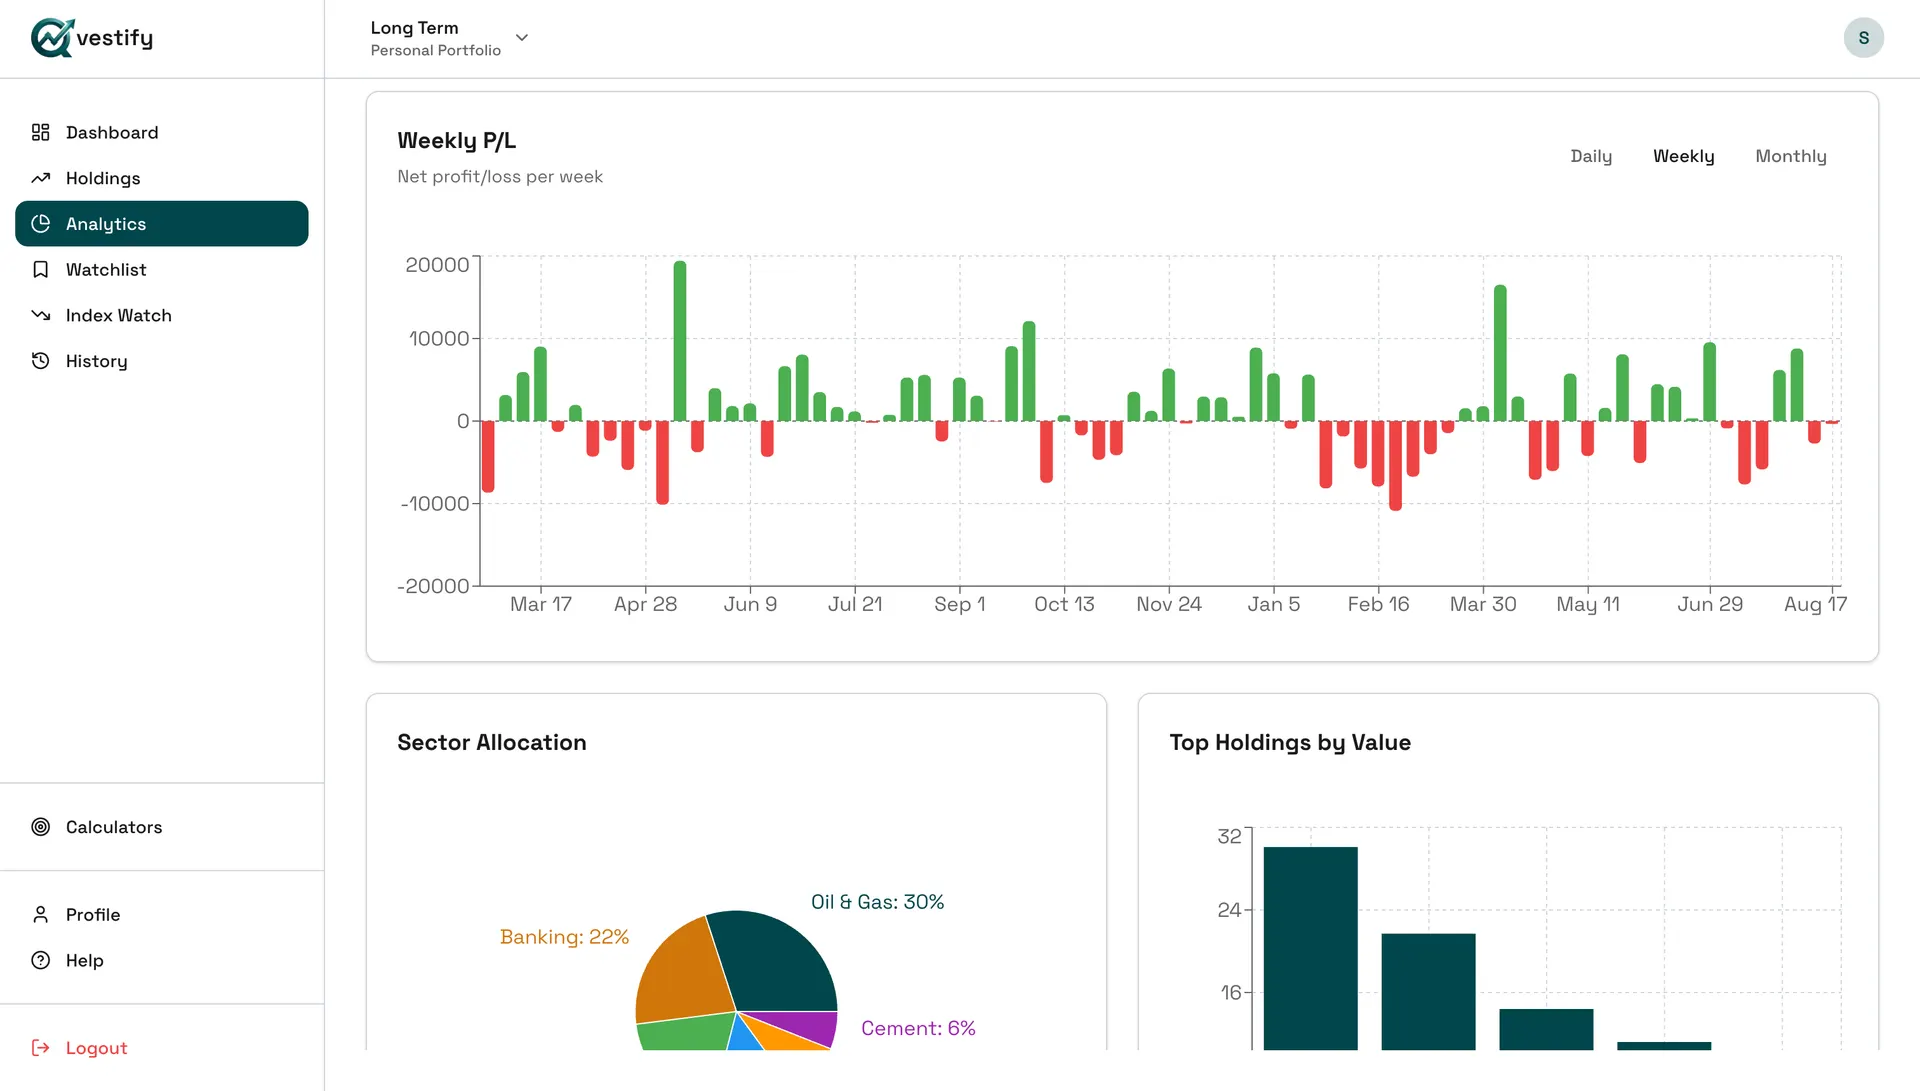Click the 'Jun 29' axis label

(1709, 604)
